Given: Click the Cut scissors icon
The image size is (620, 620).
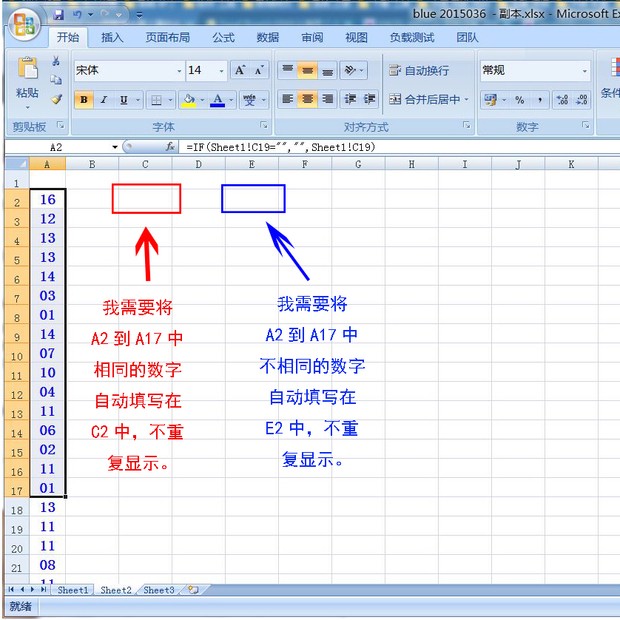Looking at the screenshot, I should tap(56, 62).
